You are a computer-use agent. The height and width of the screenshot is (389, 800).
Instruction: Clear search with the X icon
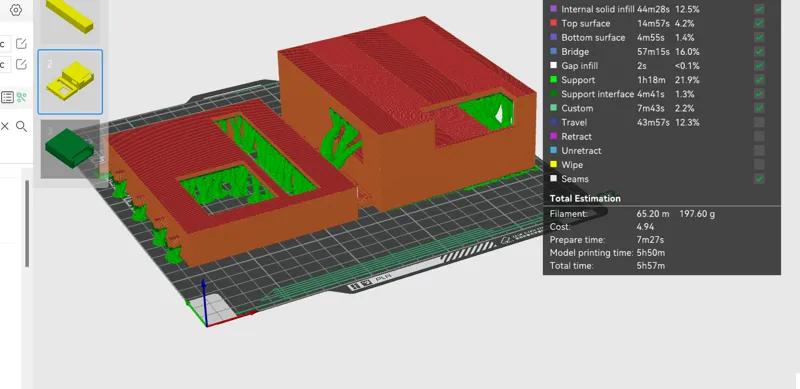click(5, 126)
